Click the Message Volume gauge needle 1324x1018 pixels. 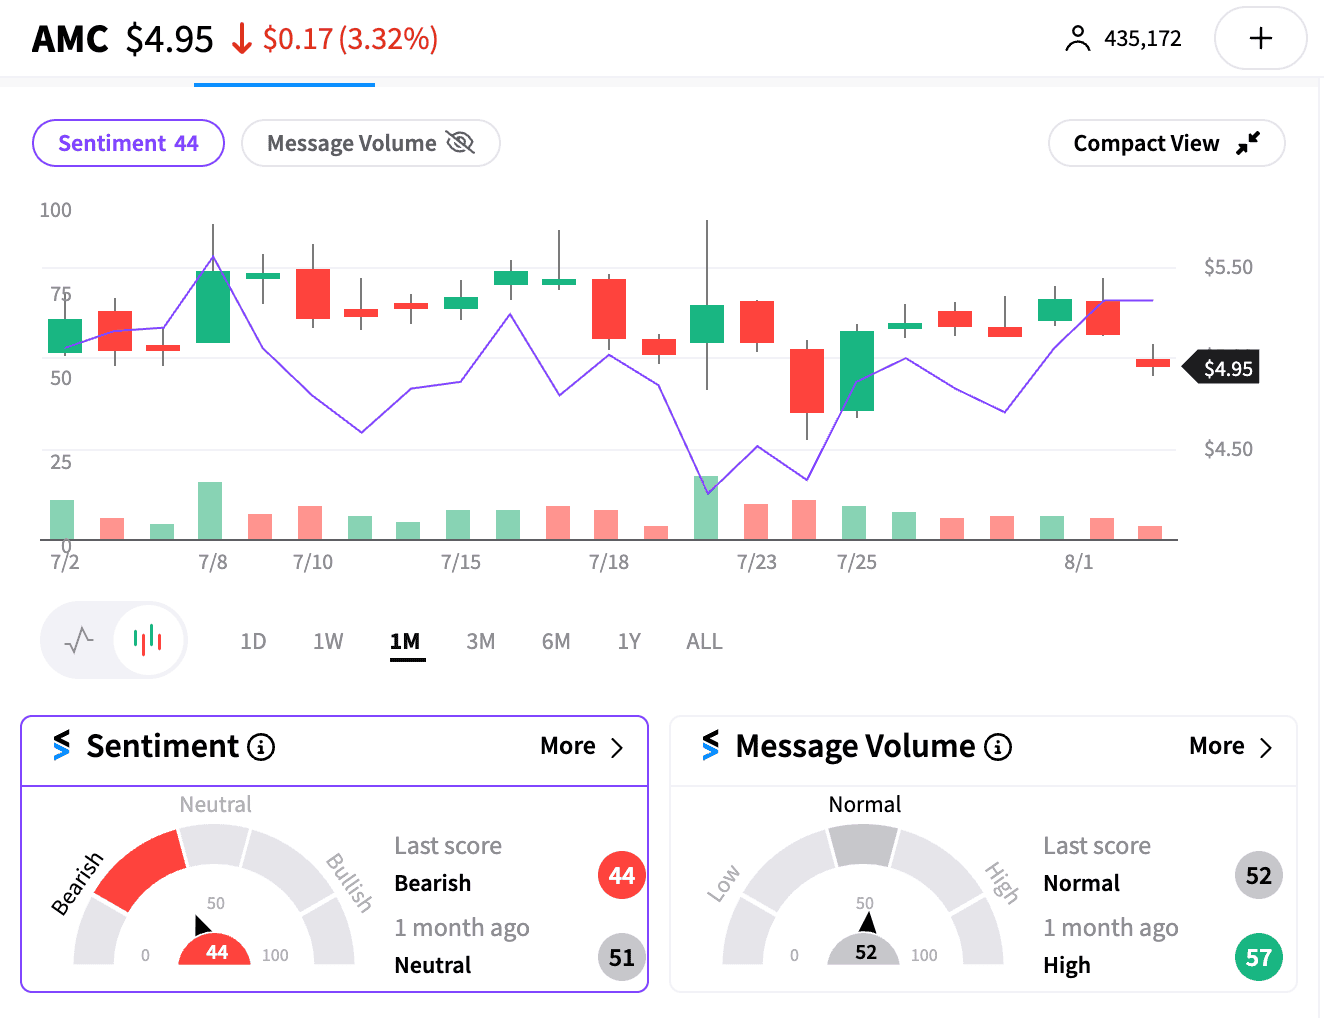pyautogui.click(x=867, y=922)
